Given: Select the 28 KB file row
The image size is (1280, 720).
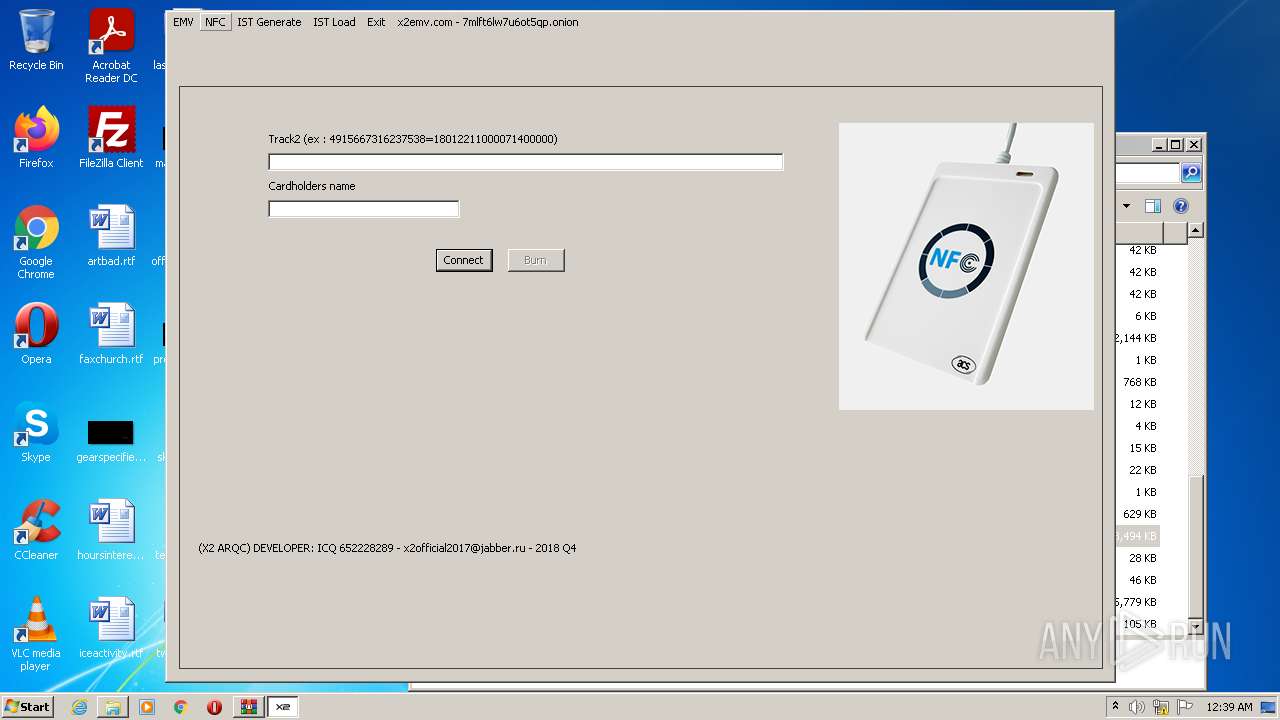Looking at the screenshot, I should (x=1138, y=558).
